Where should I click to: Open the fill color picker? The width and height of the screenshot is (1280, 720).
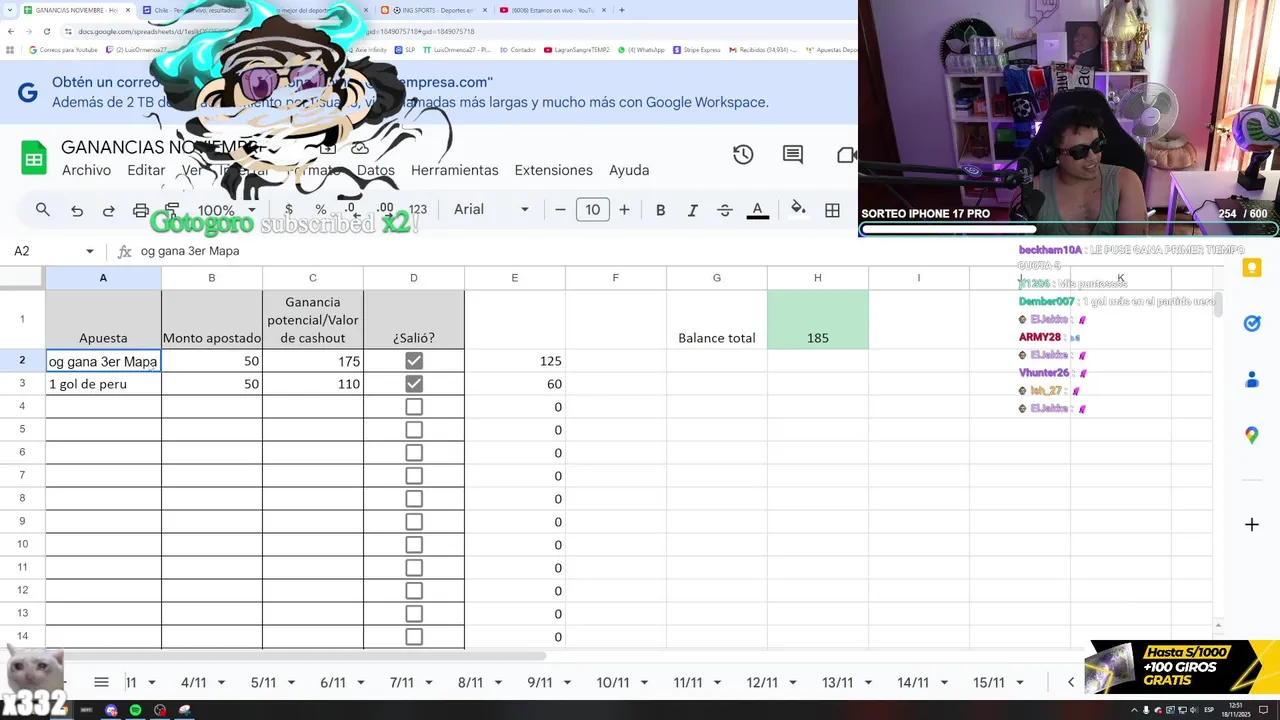798,209
